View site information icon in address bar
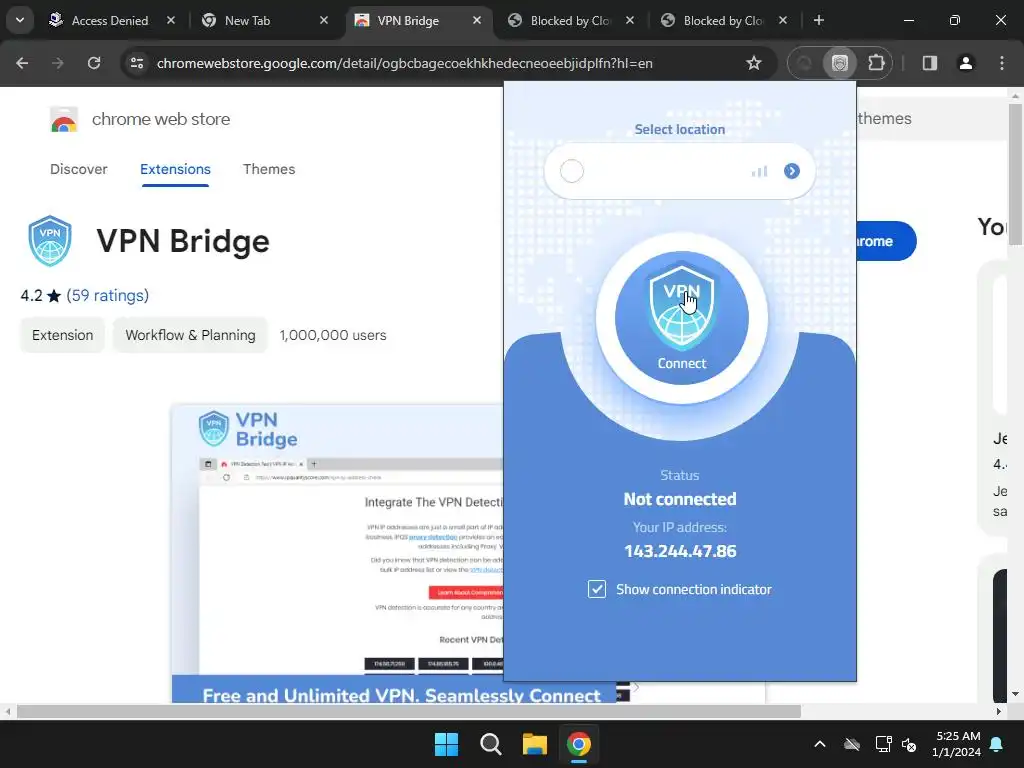 137,63
